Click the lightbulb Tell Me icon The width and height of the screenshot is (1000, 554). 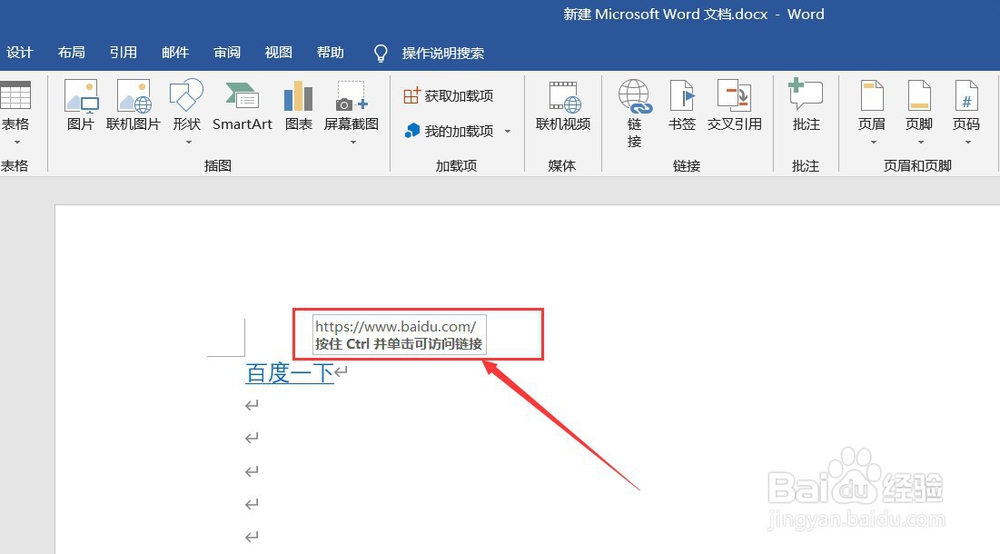pyautogui.click(x=381, y=53)
